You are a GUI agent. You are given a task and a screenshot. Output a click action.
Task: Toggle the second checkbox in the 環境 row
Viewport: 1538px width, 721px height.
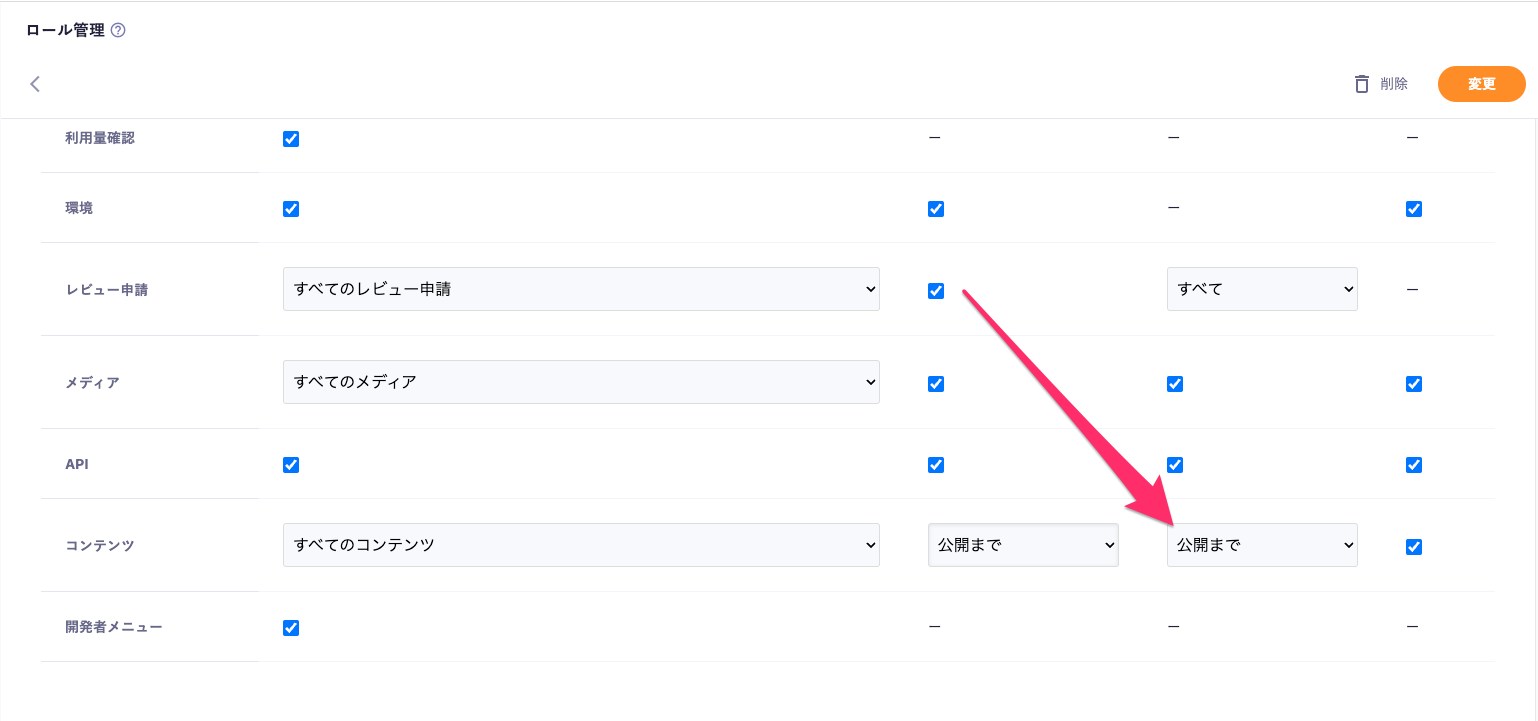coord(936,209)
